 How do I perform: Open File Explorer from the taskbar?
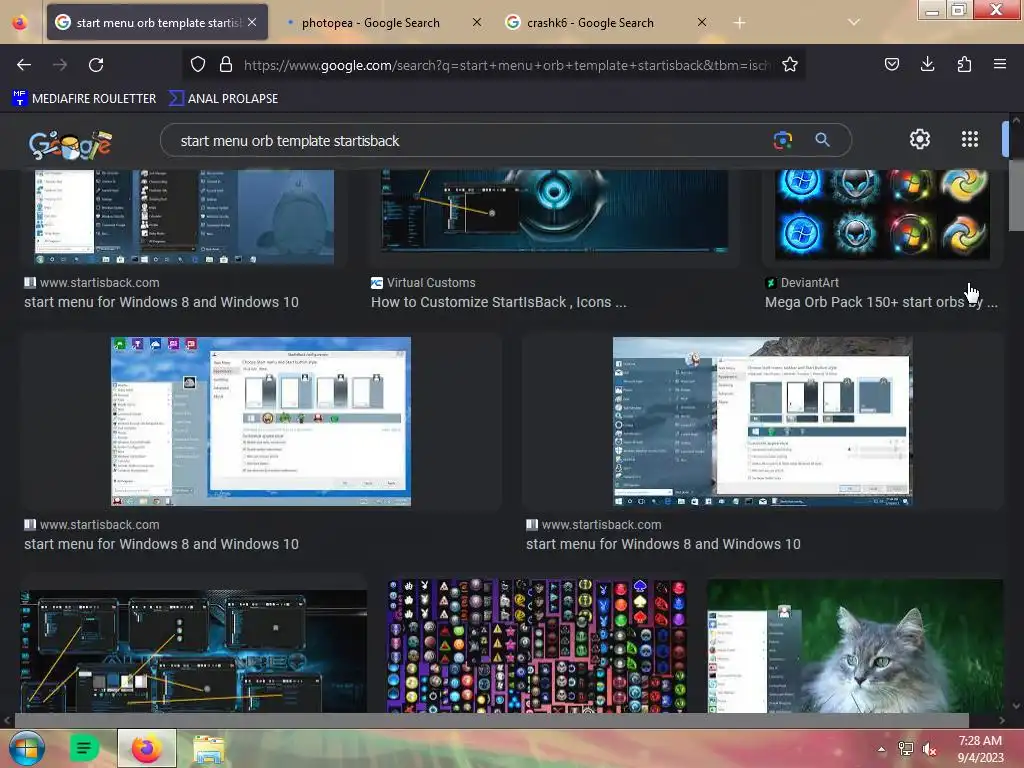pyautogui.click(x=209, y=748)
